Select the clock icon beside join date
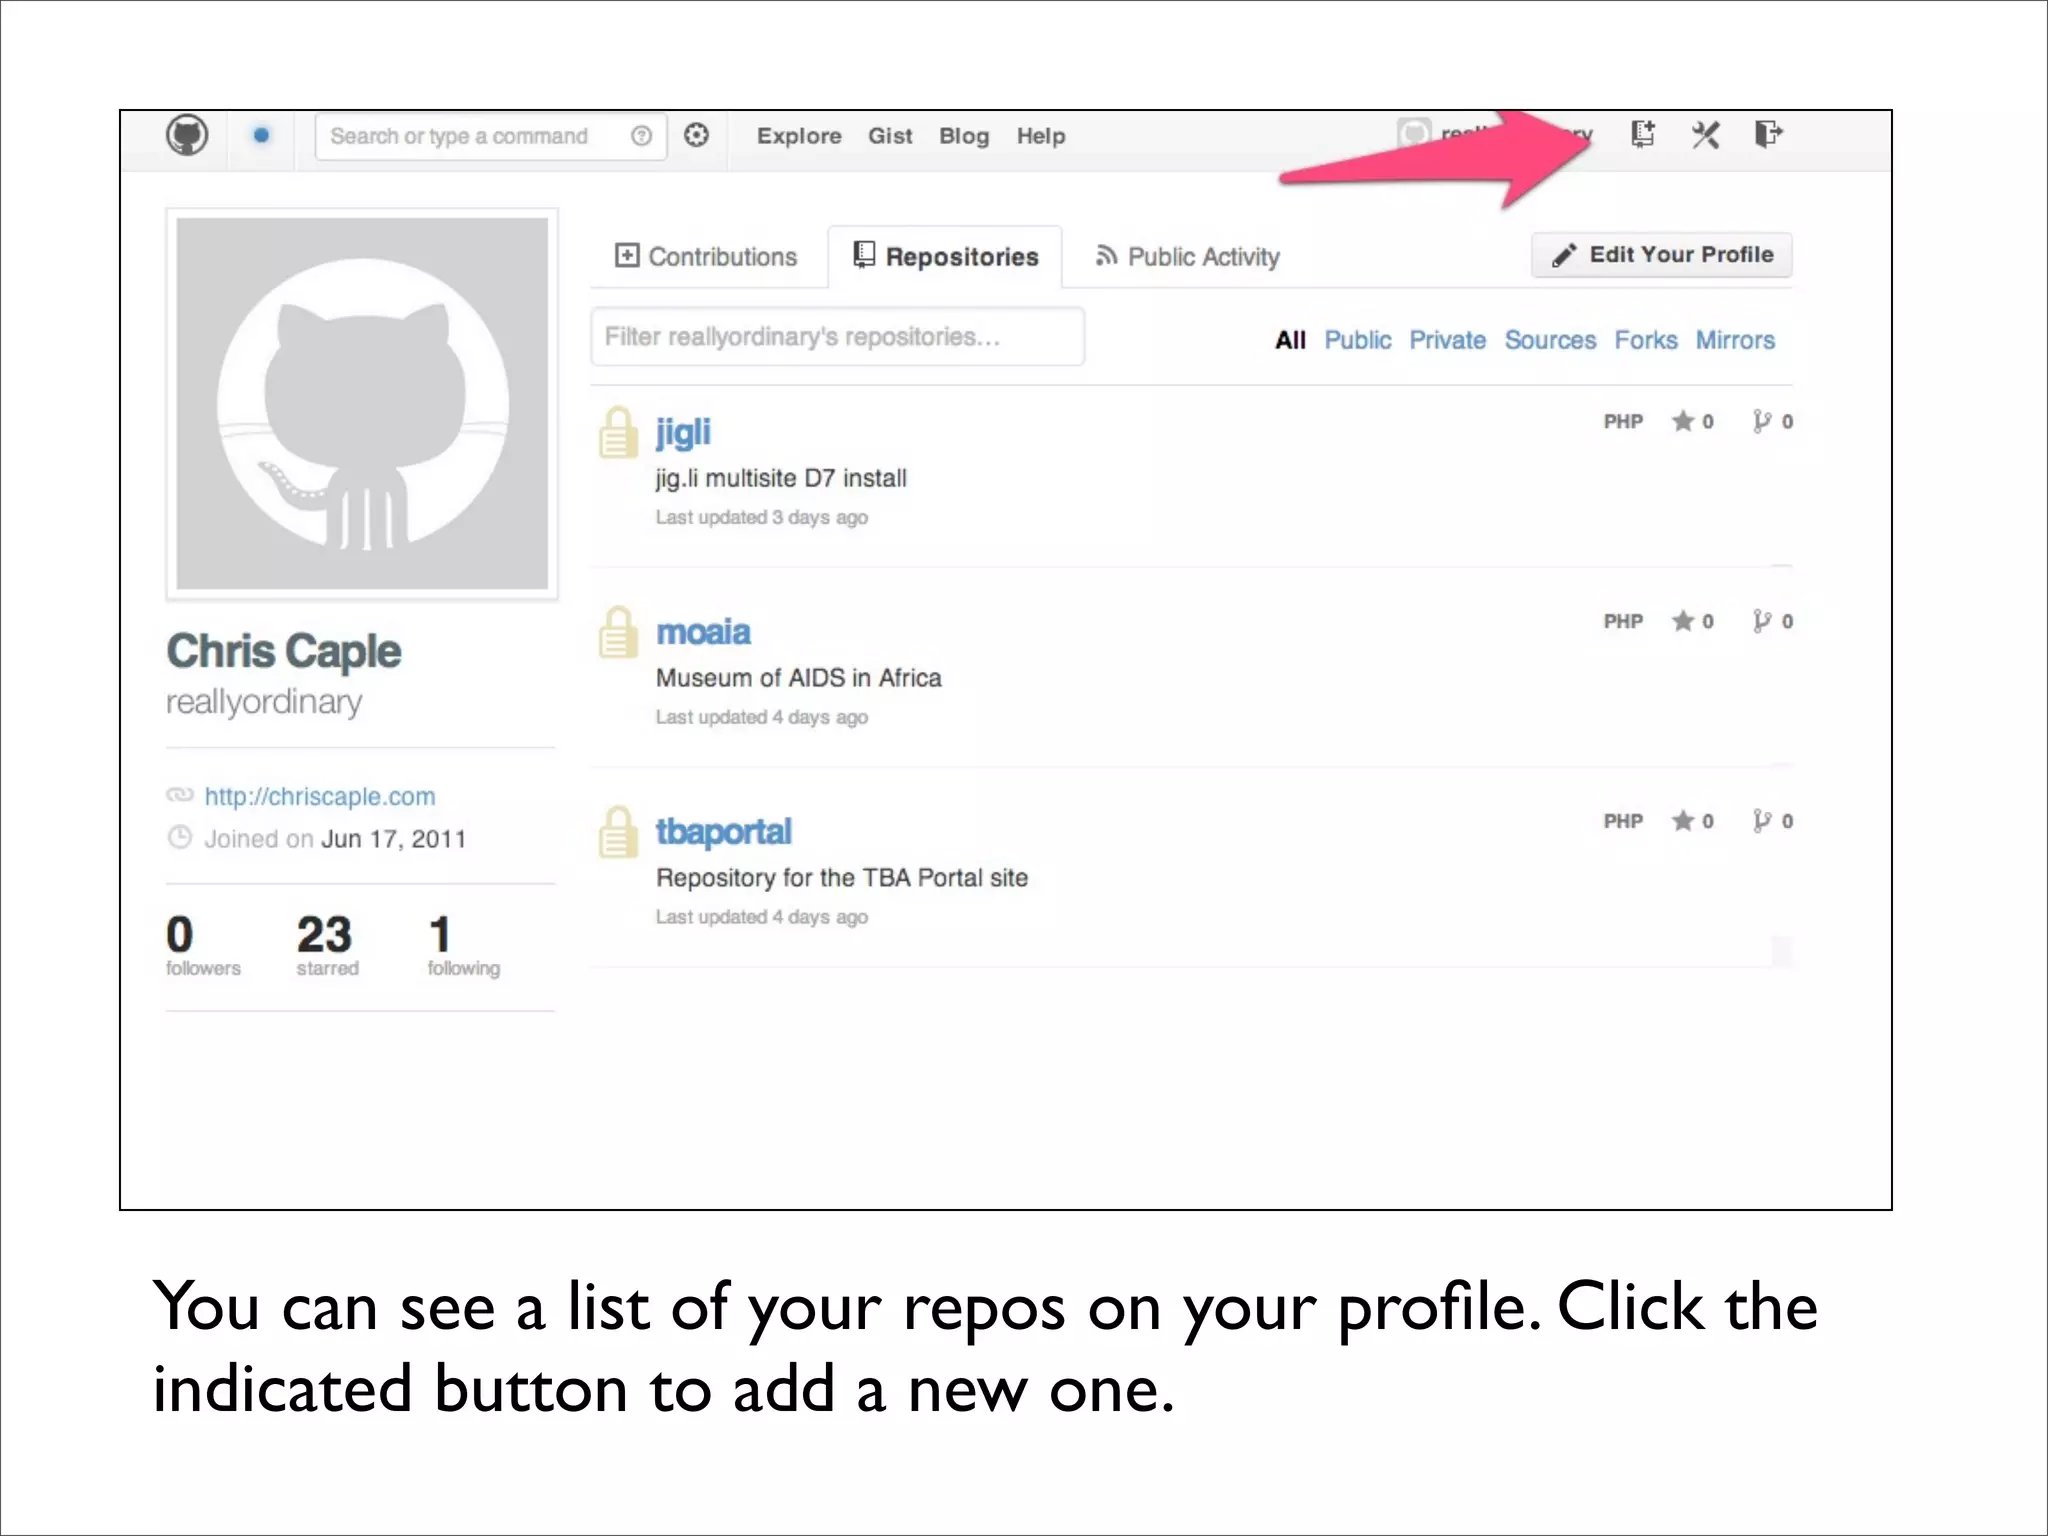 click(x=180, y=838)
